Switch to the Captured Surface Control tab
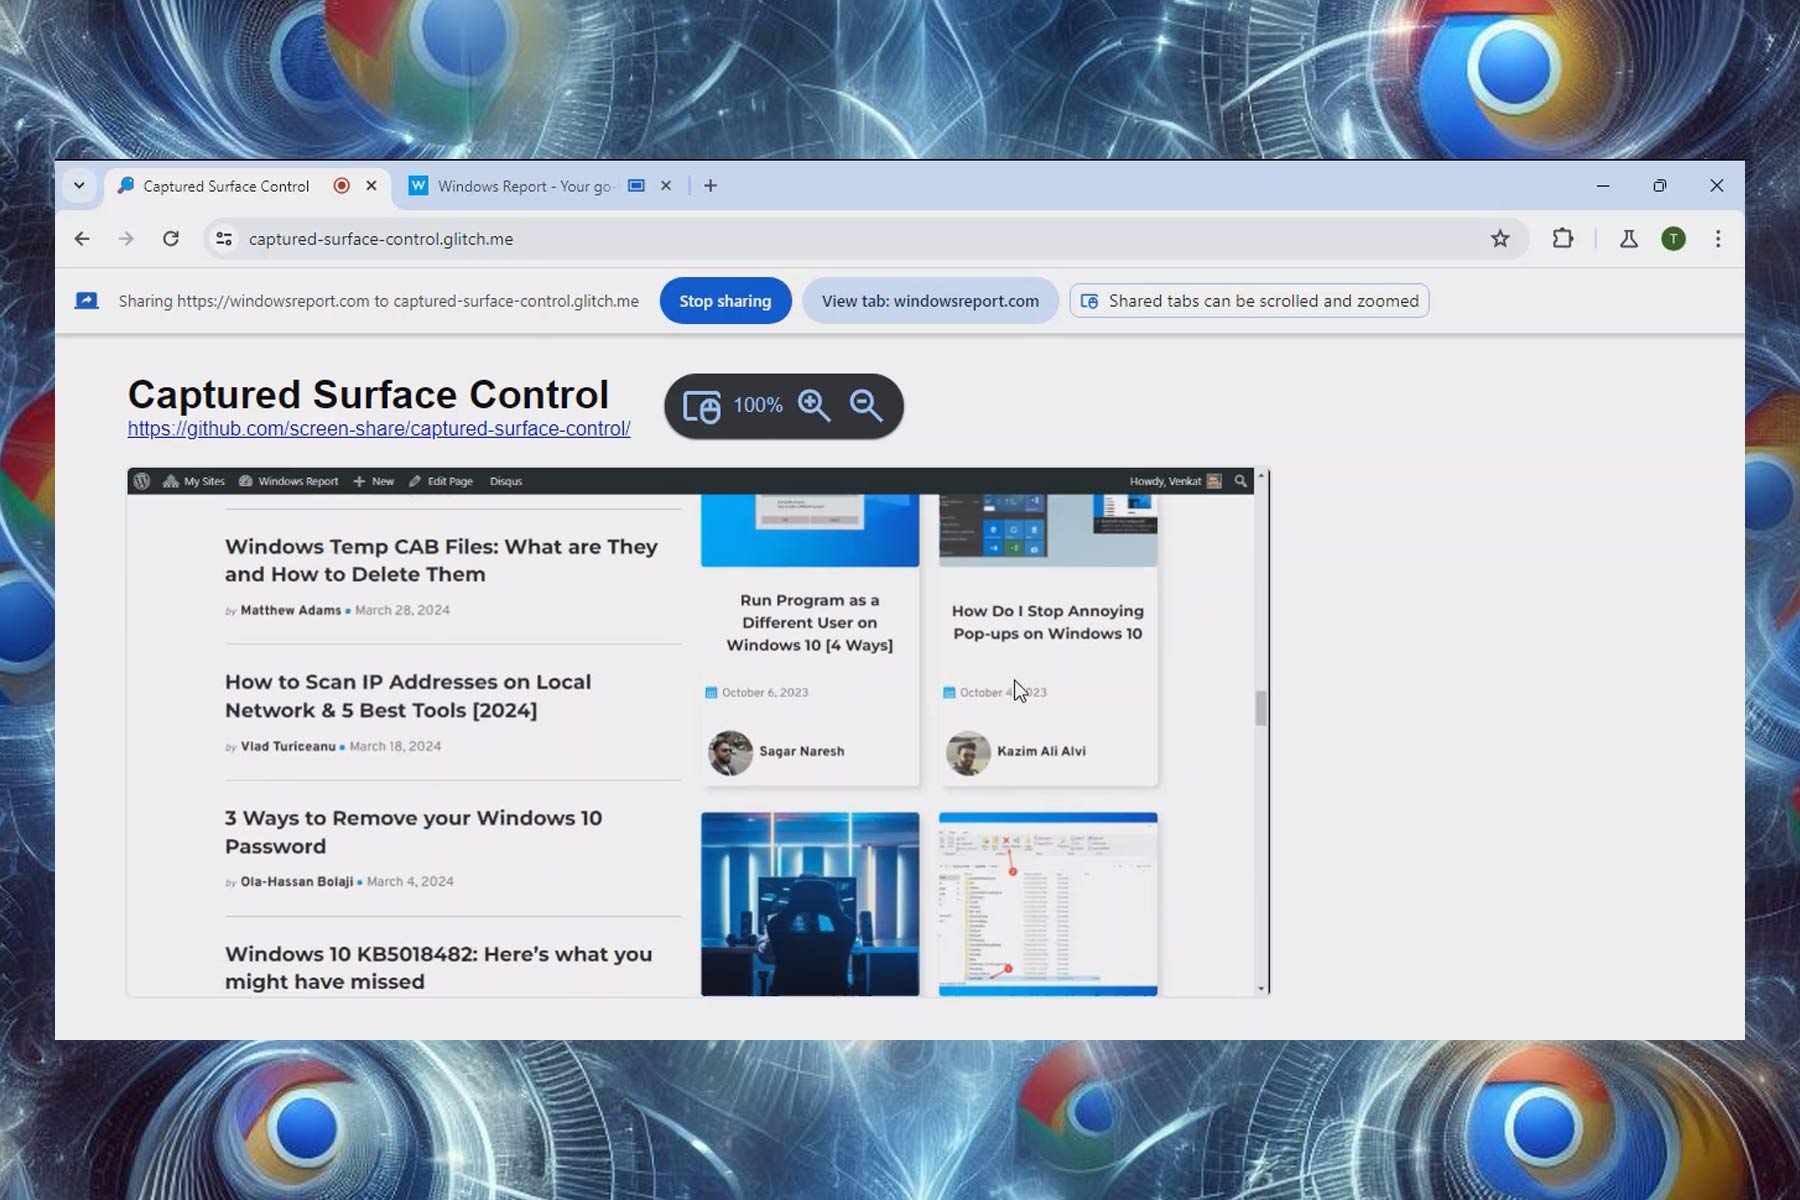This screenshot has width=1800, height=1200. [225, 186]
